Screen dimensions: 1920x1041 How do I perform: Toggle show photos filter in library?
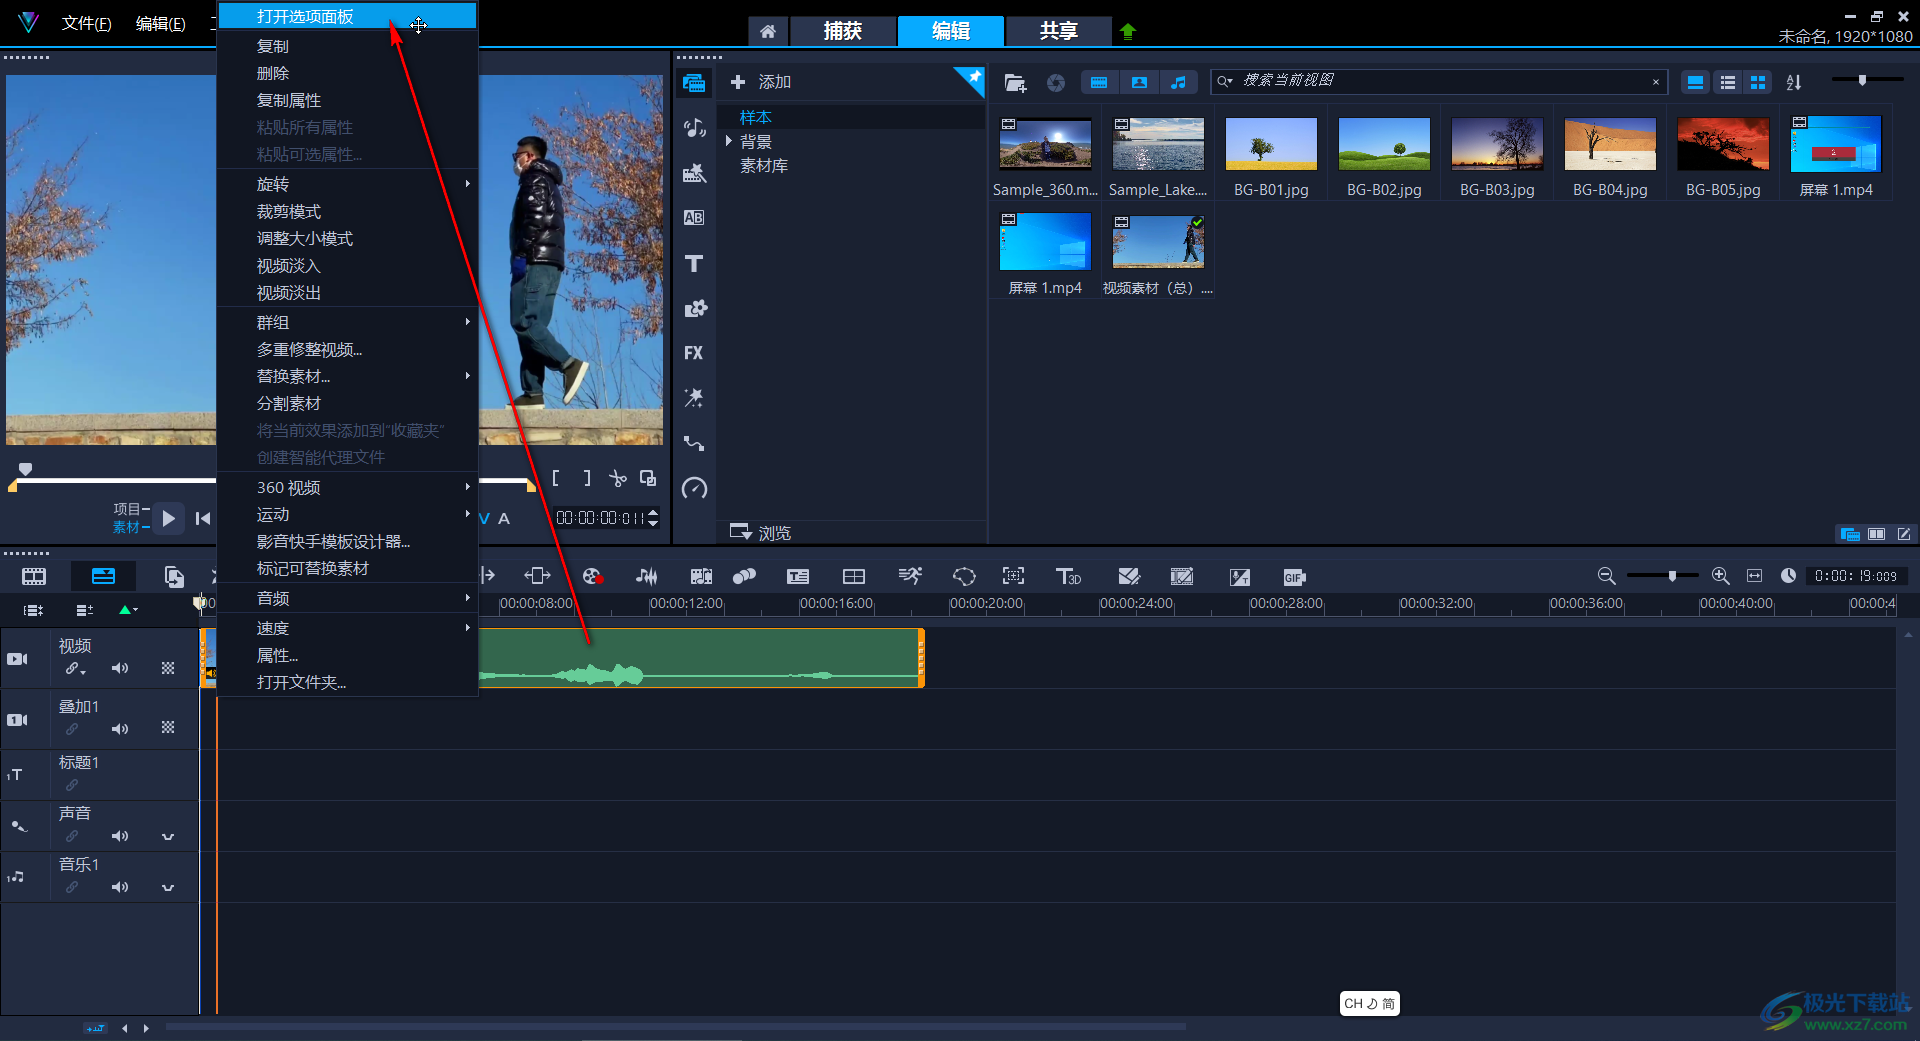[x=1139, y=82]
